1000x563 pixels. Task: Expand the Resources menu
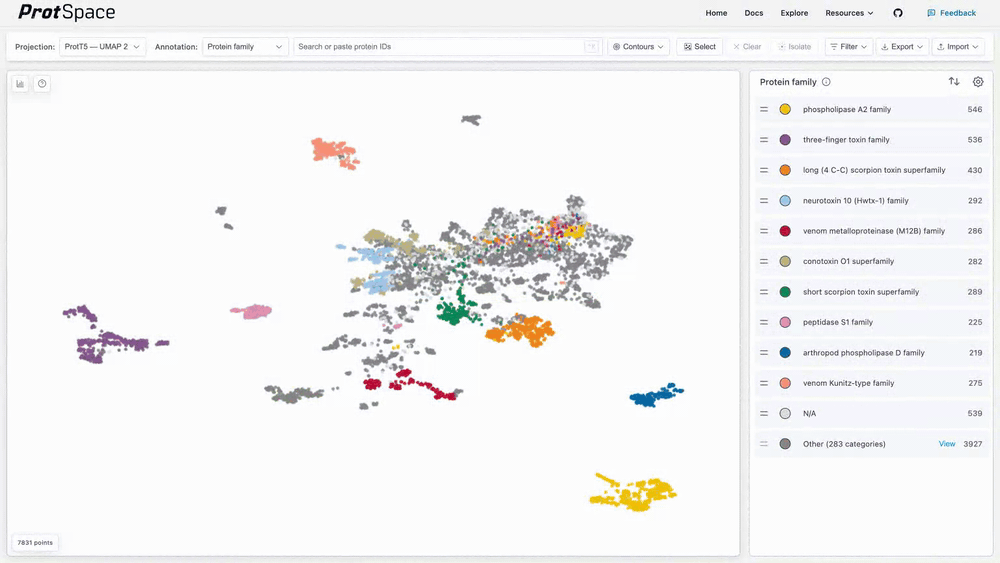click(849, 13)
